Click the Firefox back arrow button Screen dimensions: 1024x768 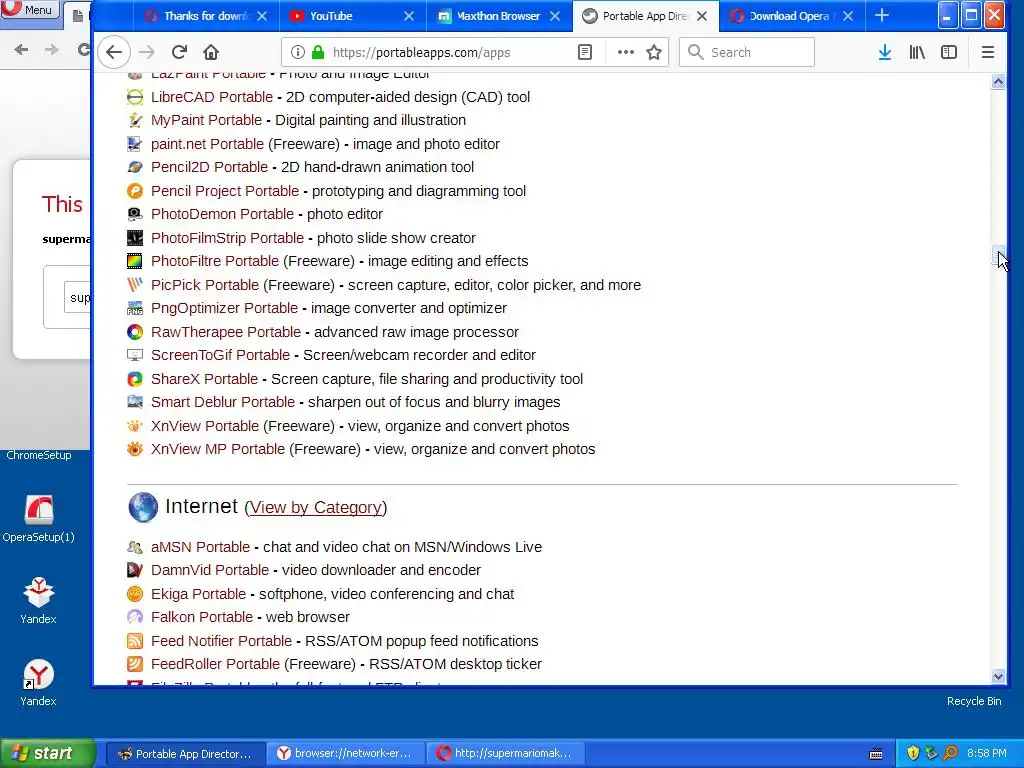click(114, 52)
